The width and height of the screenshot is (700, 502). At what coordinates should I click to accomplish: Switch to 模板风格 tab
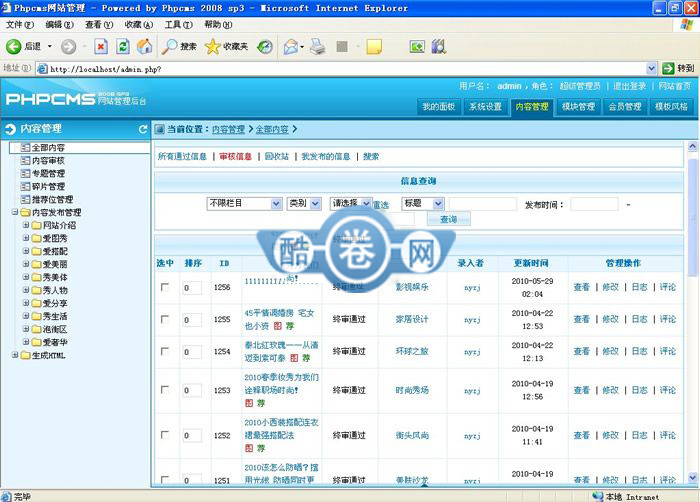point(671,107)
